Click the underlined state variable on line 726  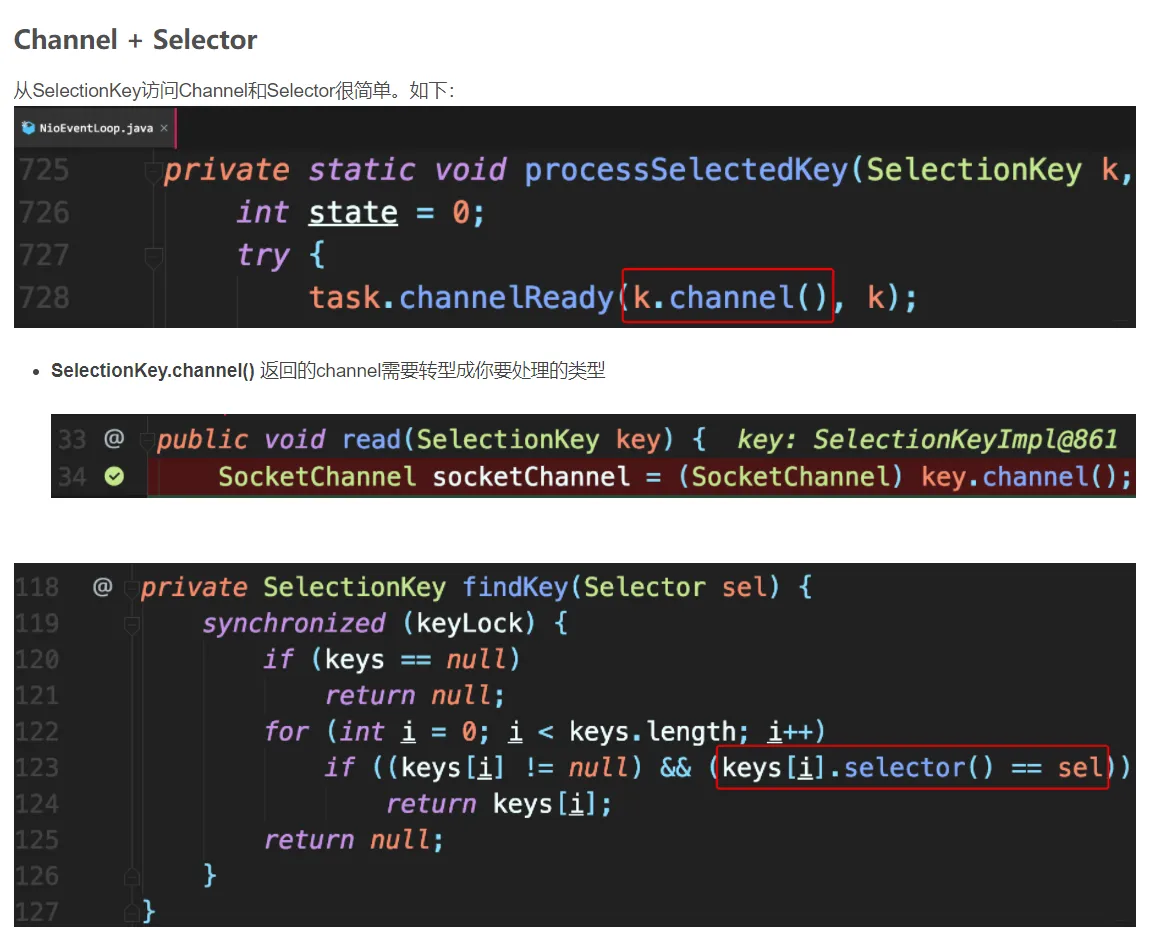pos(352,212)
